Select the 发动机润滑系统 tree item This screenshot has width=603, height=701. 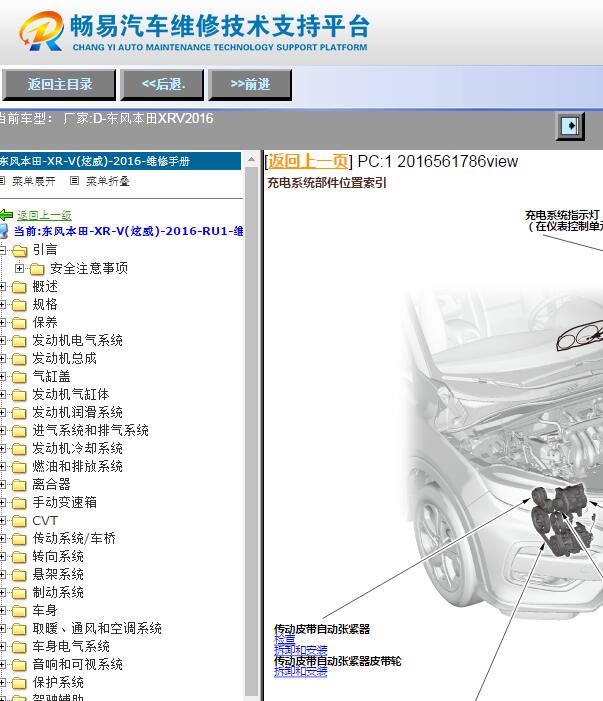coord(77,412)
